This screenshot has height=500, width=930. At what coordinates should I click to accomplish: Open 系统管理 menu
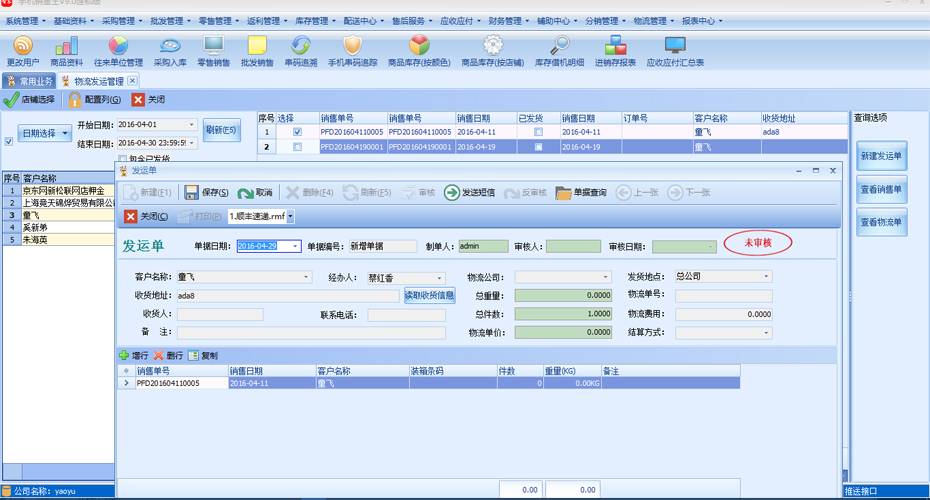pyautogui.click(x=25, y=21)
